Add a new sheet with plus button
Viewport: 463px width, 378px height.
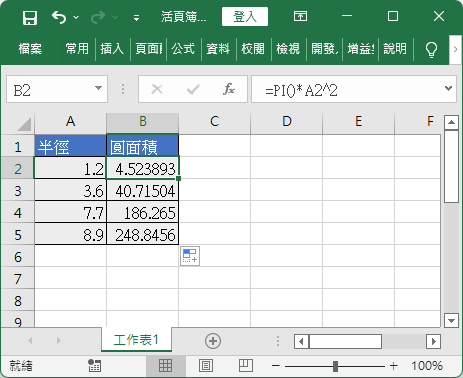point(213,341)
